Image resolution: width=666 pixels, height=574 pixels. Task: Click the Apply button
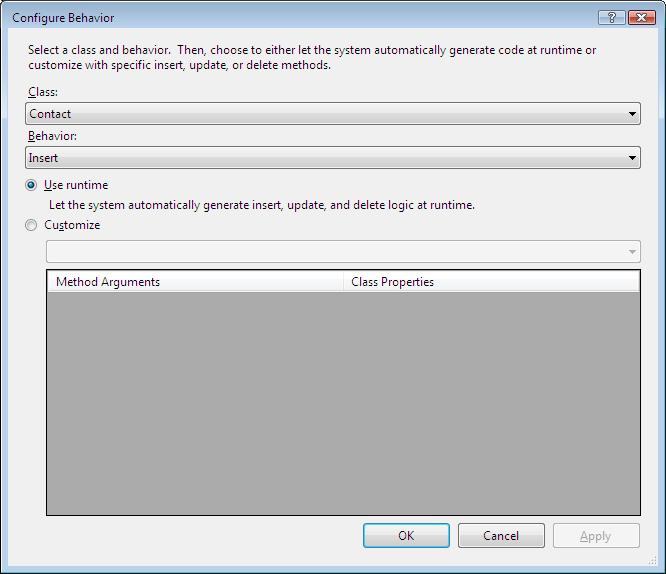(596, 536)
